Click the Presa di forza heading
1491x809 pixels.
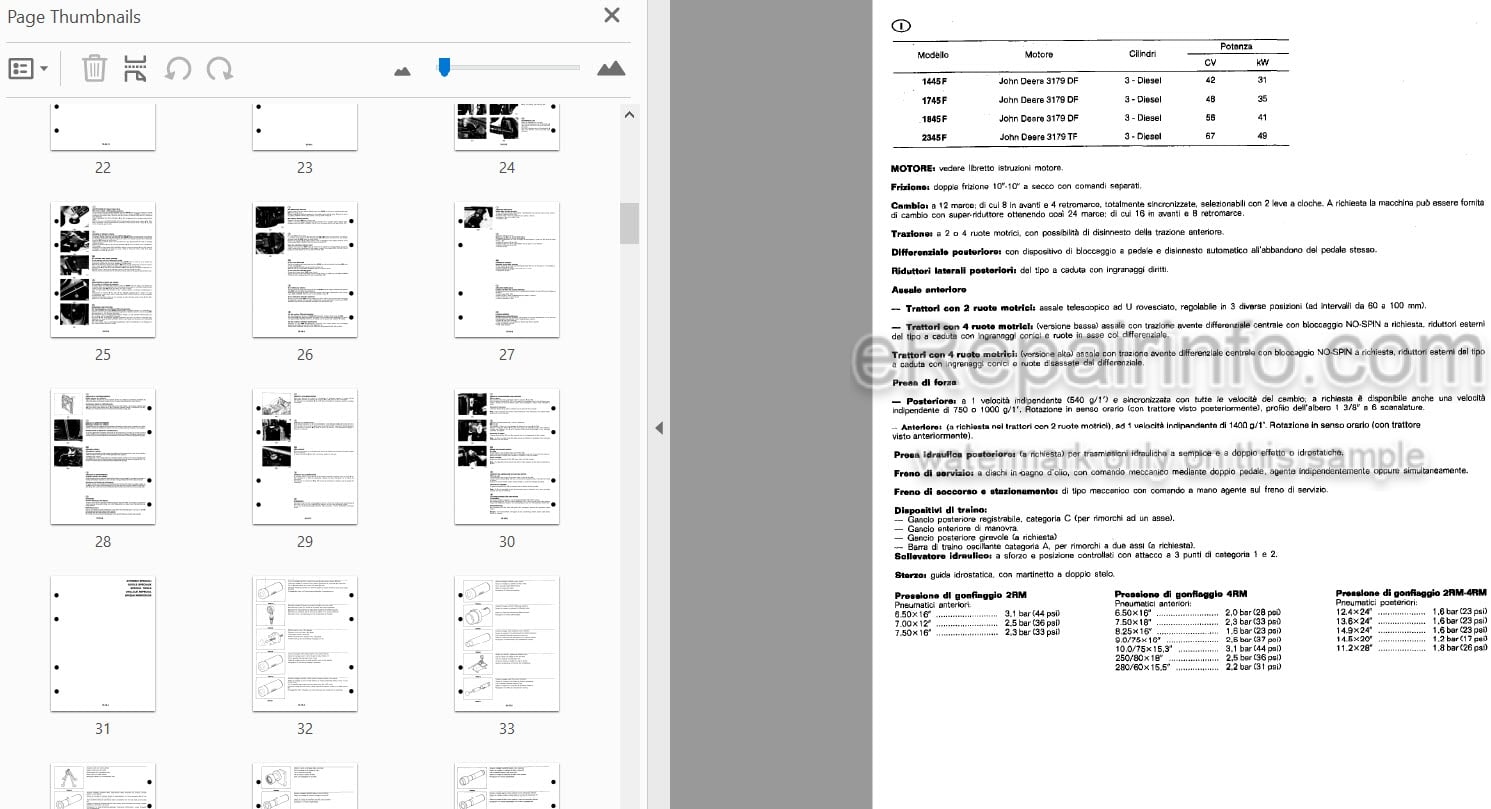pyautogui.click(x=924, y=383)
